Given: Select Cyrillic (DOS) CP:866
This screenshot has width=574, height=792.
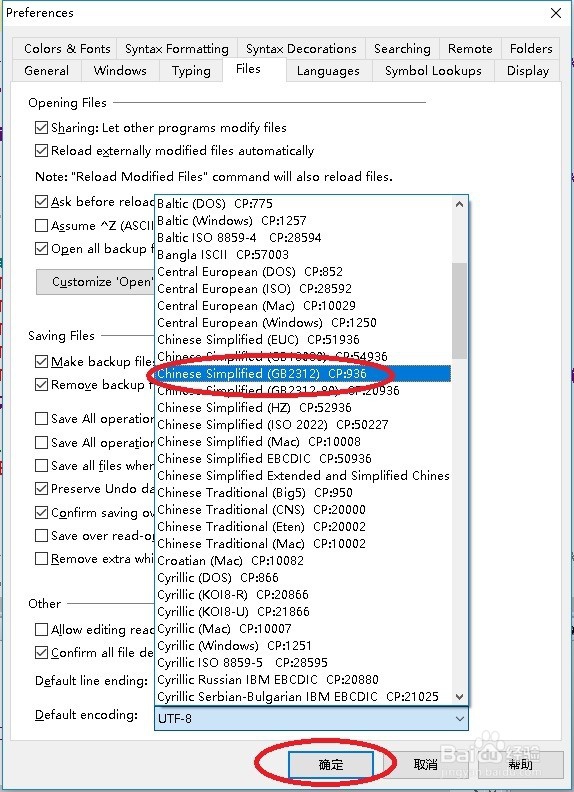Looking at the screenshot, I should tap(303, 578).
